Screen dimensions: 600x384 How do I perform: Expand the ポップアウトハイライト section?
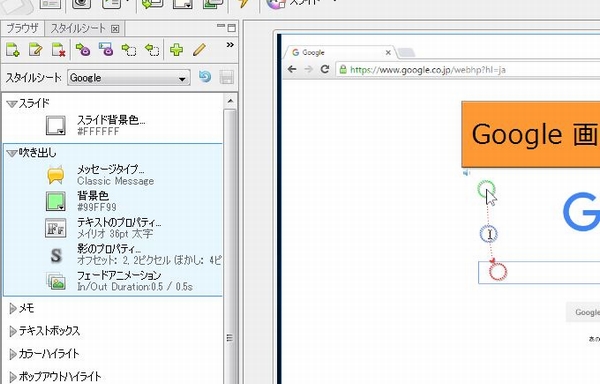[13, 377]
